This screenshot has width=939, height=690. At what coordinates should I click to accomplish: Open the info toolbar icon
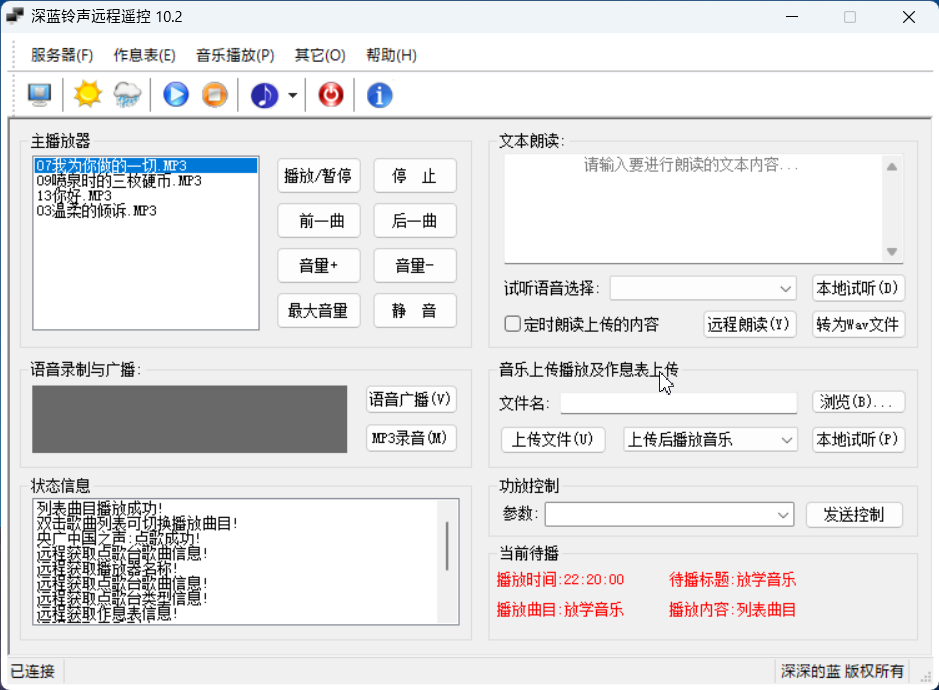click(x=378, y=93)
